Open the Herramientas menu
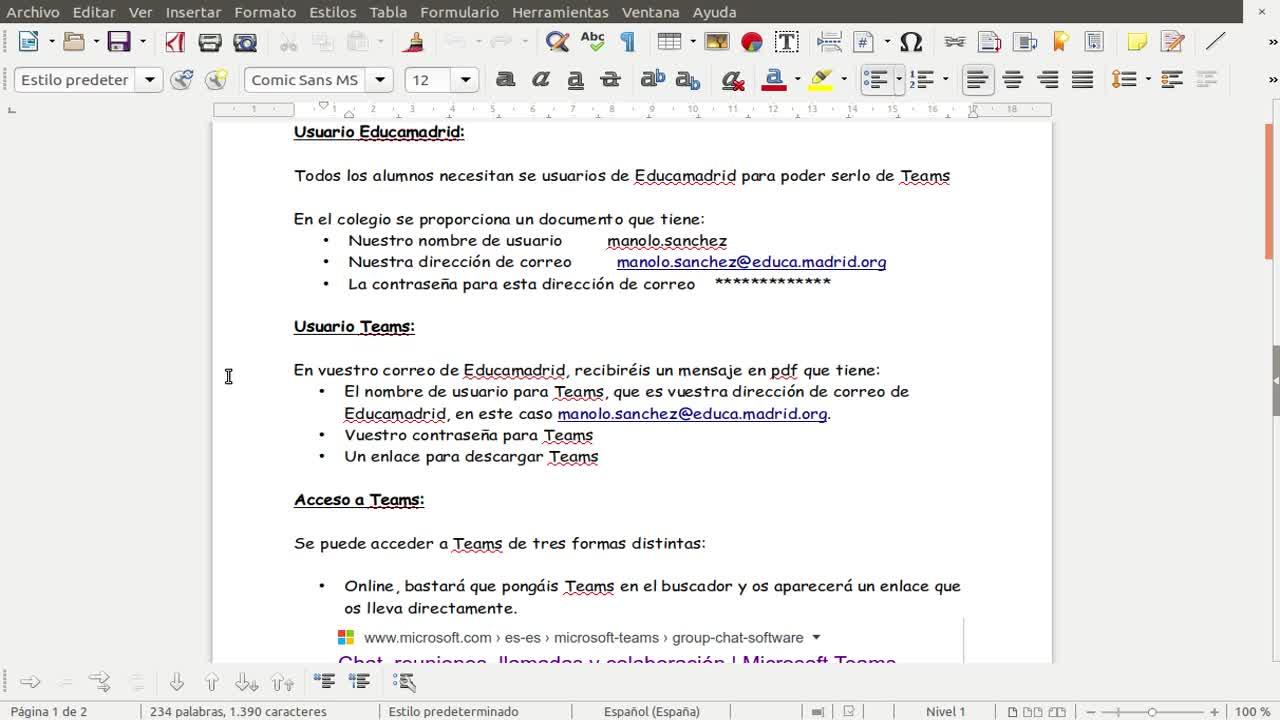Screen dimensions: 1280x720 [x=560, y=12]
